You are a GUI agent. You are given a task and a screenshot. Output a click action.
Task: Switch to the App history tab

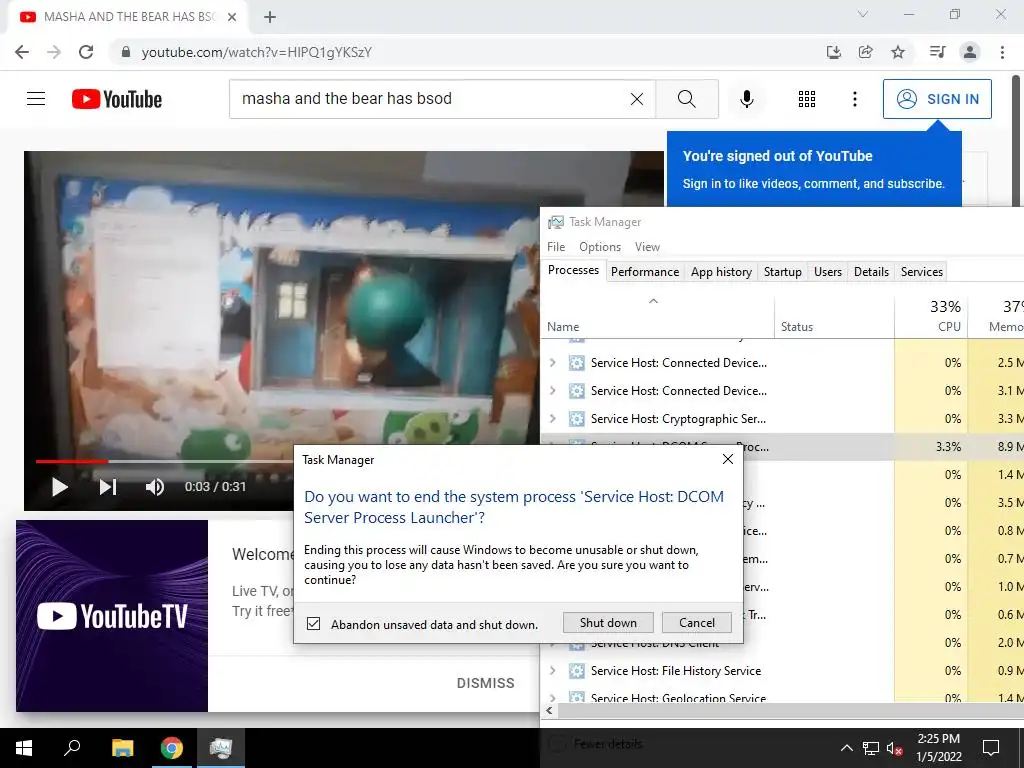point(721,272)
